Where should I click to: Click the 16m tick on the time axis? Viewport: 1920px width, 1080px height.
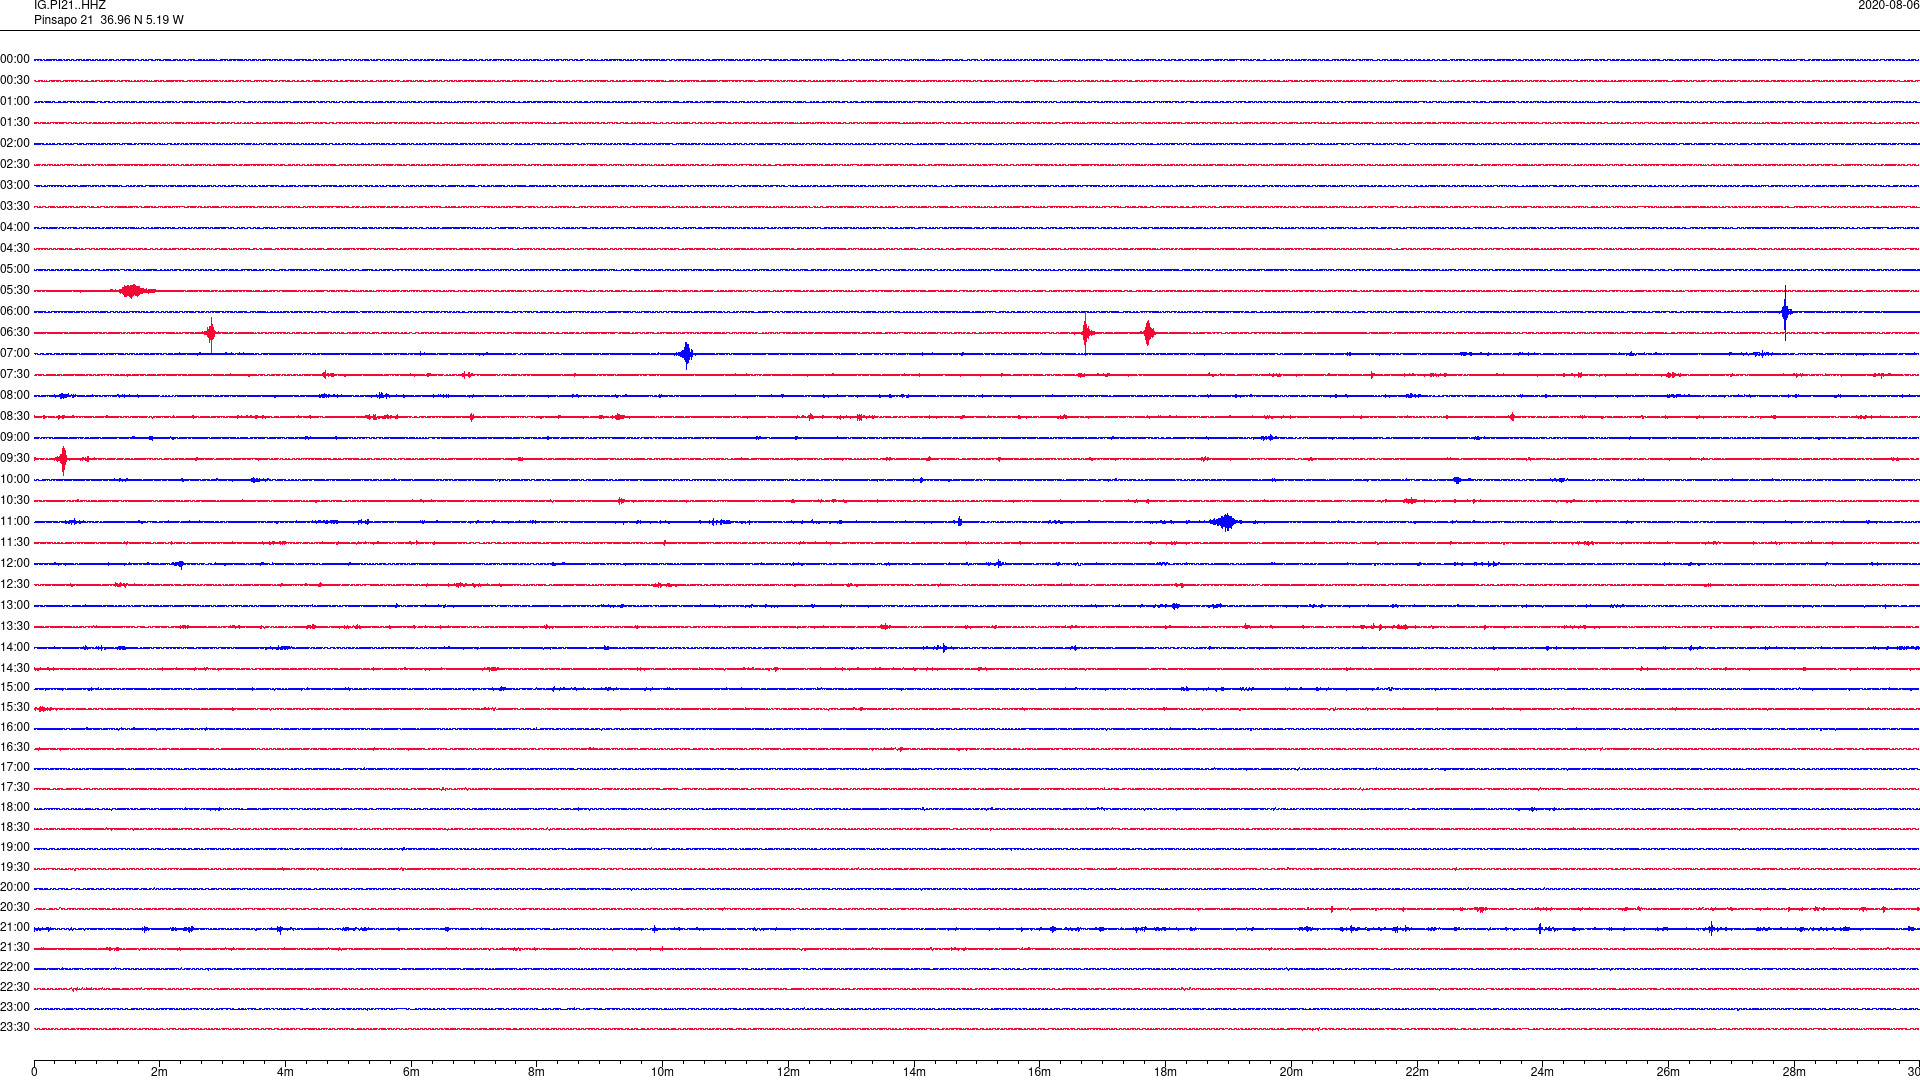pyautogui.click(x=1040, y=1072)
